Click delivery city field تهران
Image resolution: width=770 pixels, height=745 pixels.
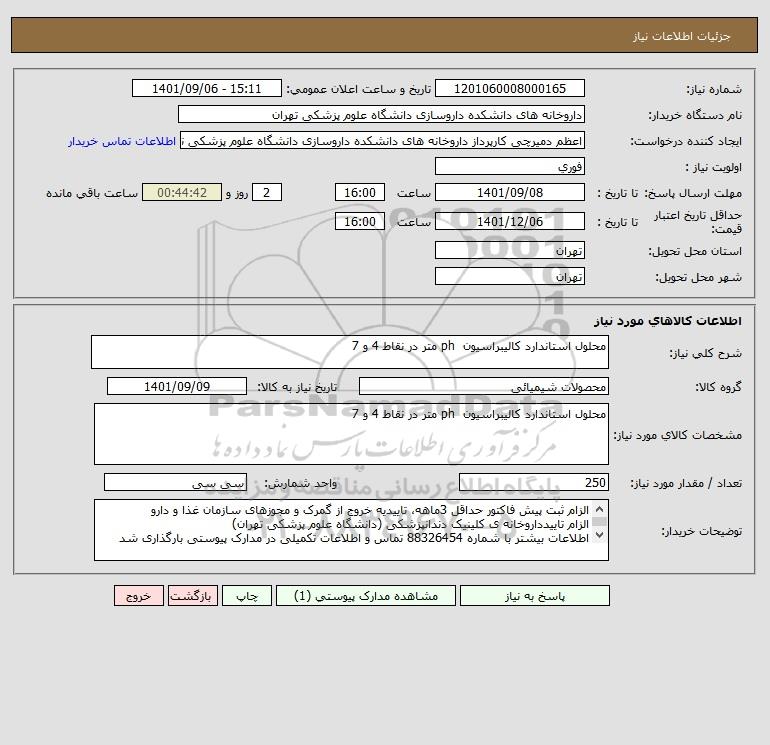(510, 276)
